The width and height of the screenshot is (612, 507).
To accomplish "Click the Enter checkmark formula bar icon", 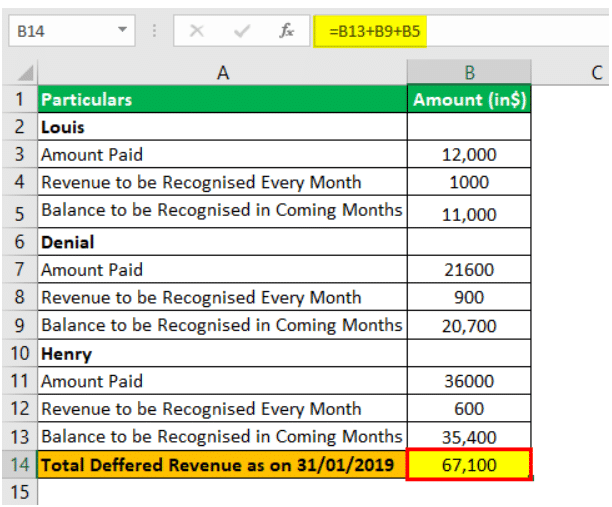I will (242, 30).
